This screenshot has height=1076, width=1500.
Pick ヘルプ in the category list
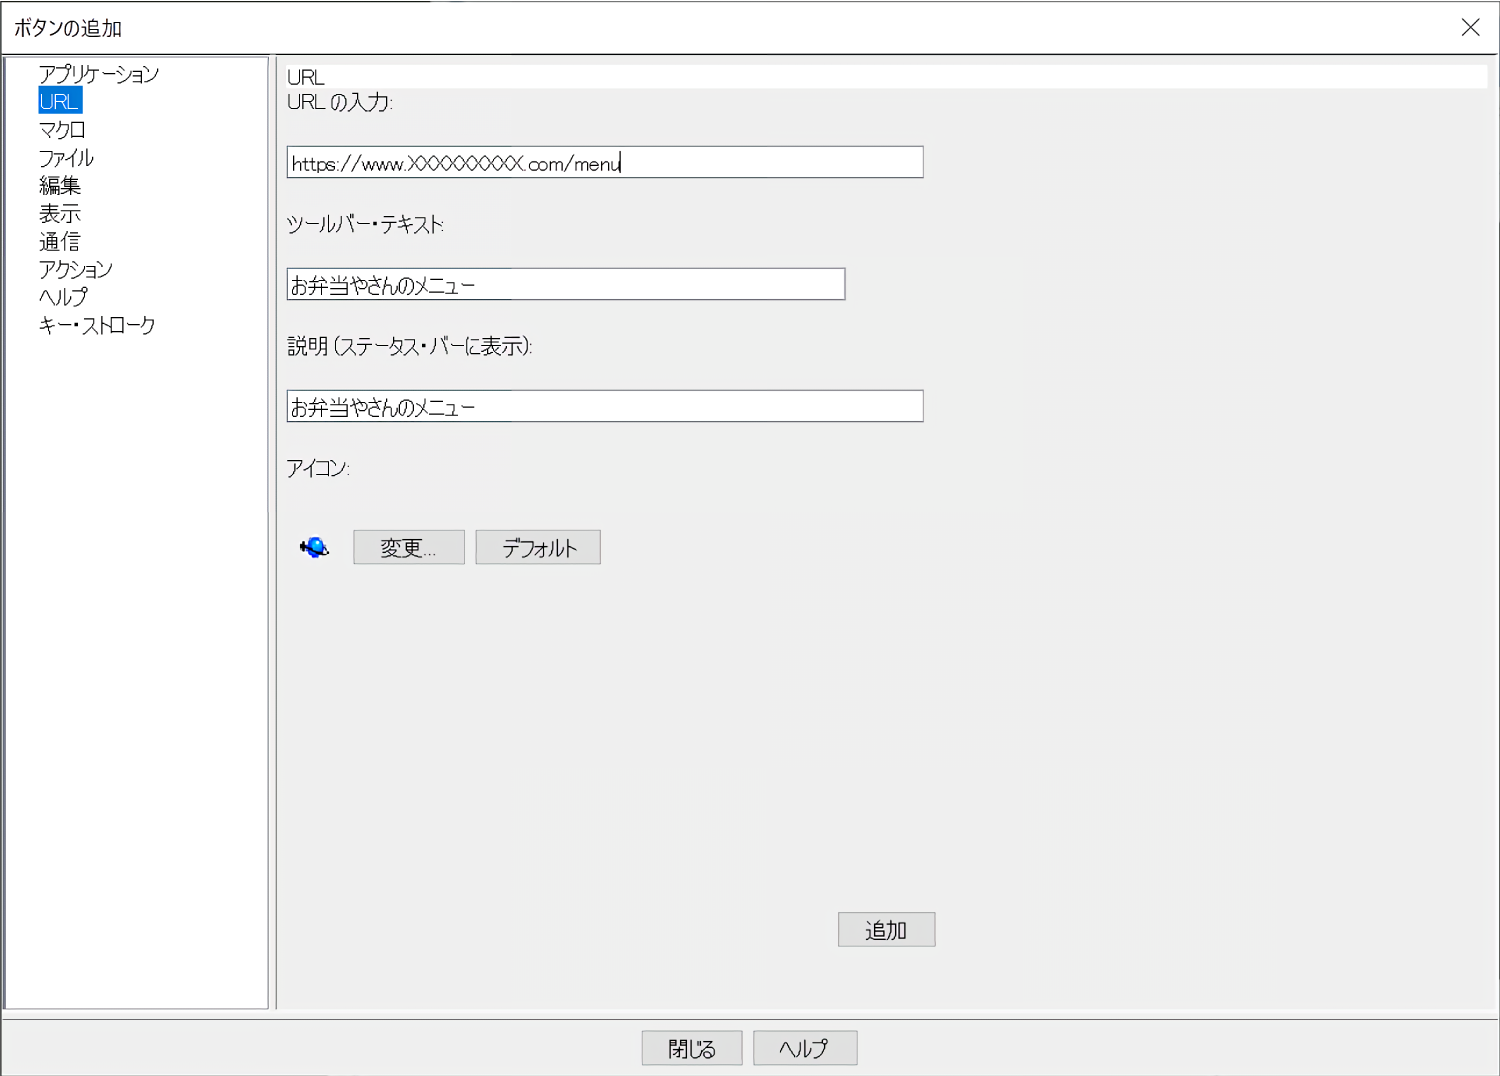pos(63,297)
